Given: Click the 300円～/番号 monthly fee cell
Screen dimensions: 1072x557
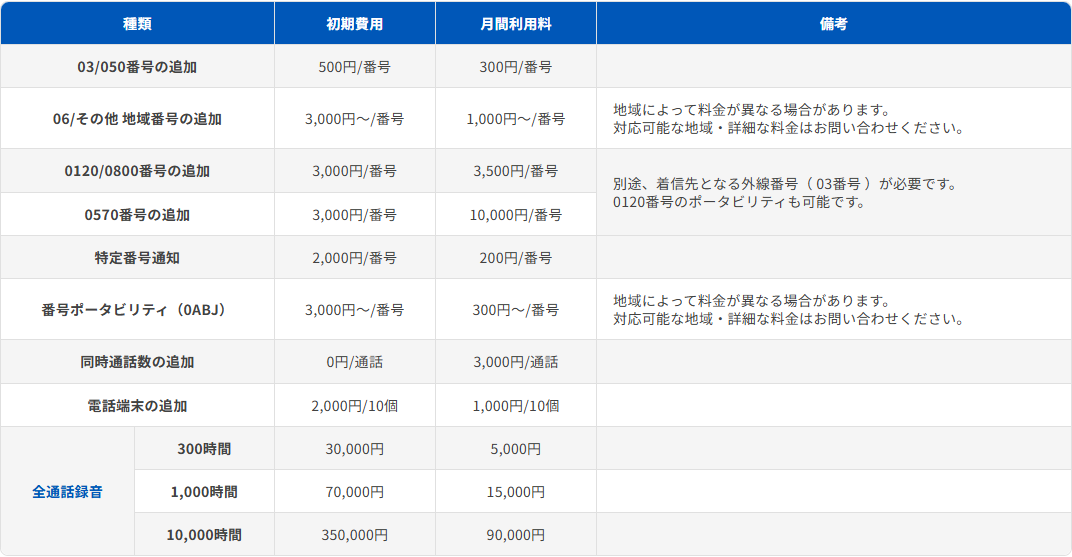Looking at the screenshot, I should (515, 310).
